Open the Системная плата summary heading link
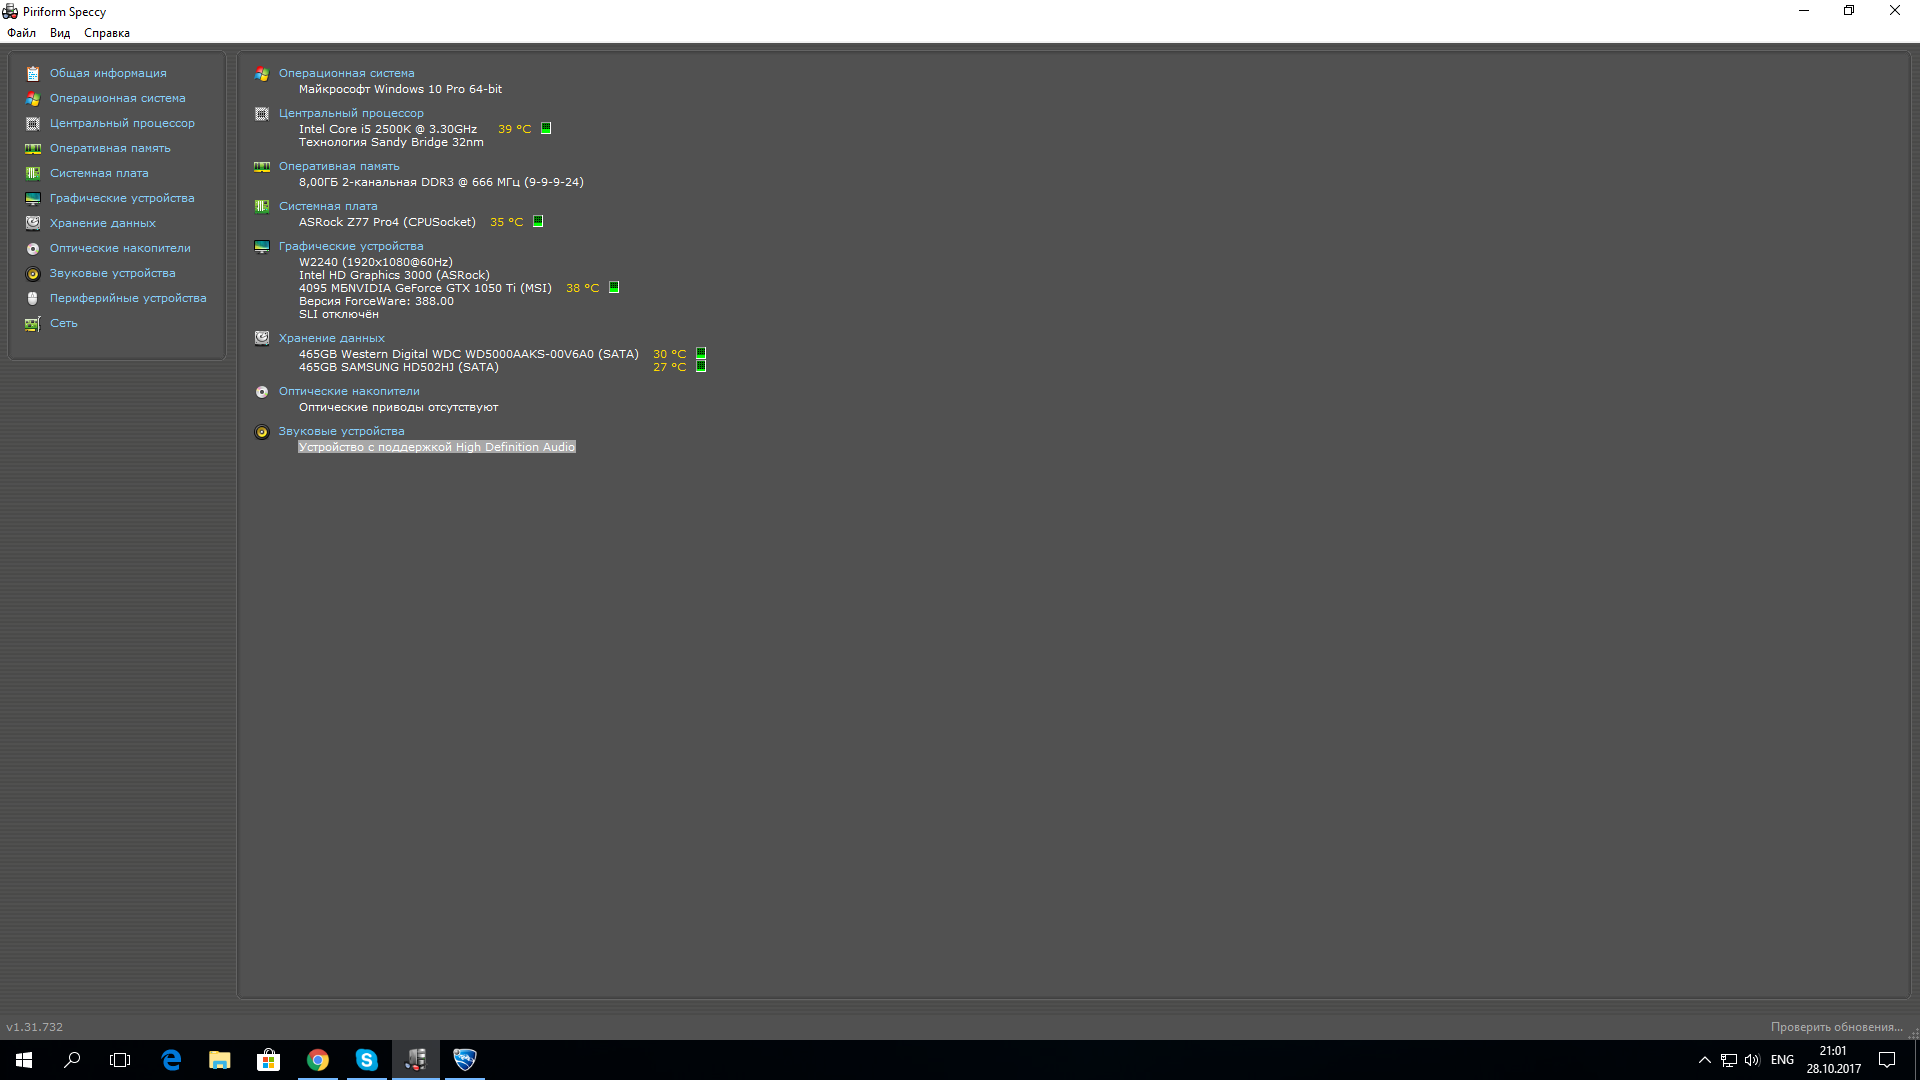Image resolution: width=1920 pixels, height=1080 pixels. point(328,206)
